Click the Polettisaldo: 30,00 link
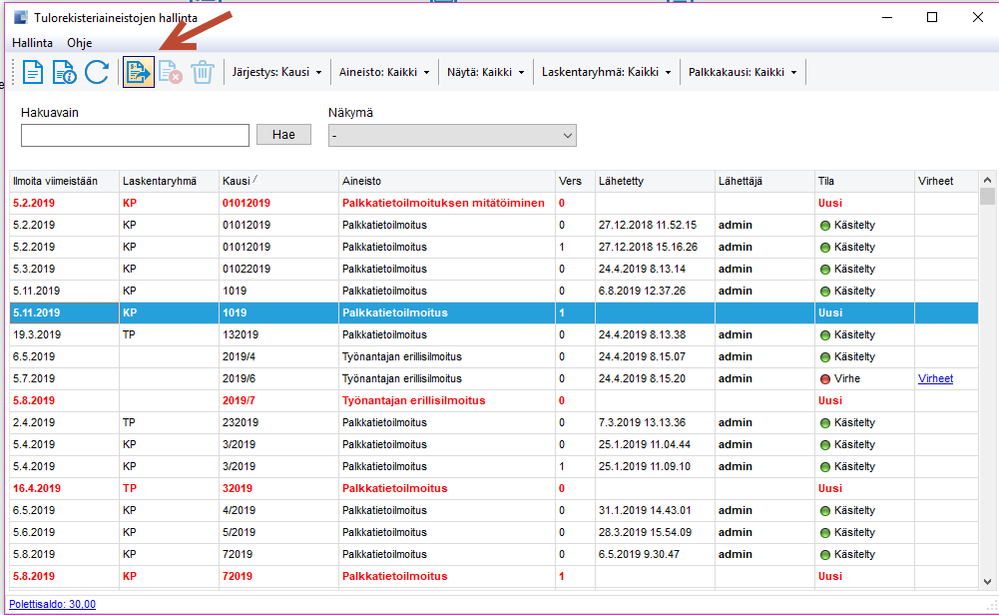 52,604
